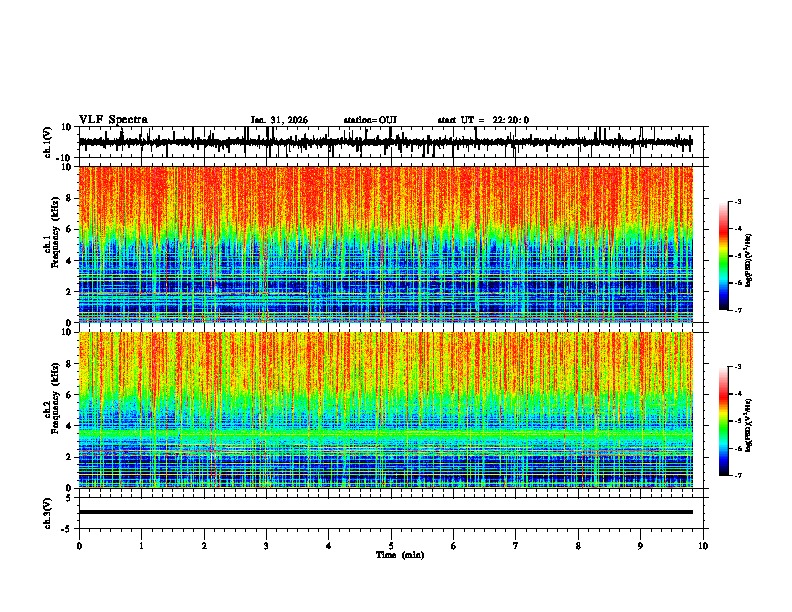This screenshot has height=612, width=792.
Task: Click the "-7" label on ch.2 colorbar
Action: 737,476
